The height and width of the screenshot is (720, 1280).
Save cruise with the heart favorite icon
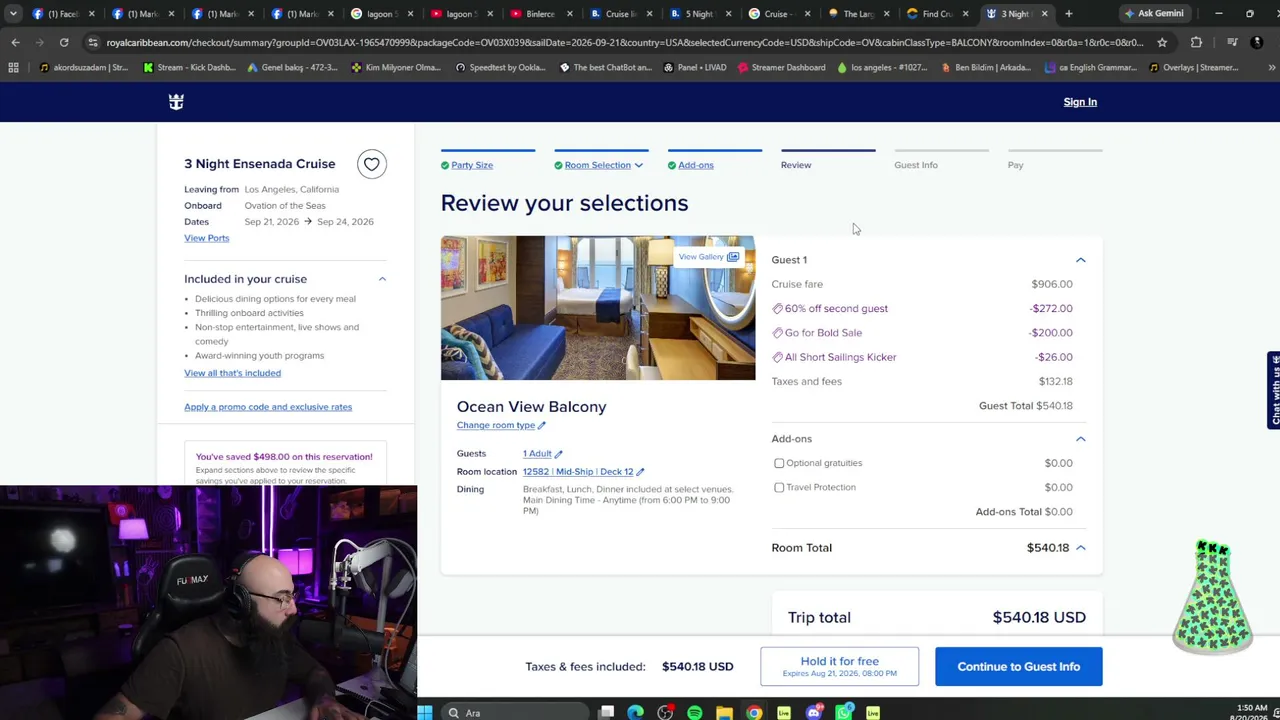tap(371, 164)
